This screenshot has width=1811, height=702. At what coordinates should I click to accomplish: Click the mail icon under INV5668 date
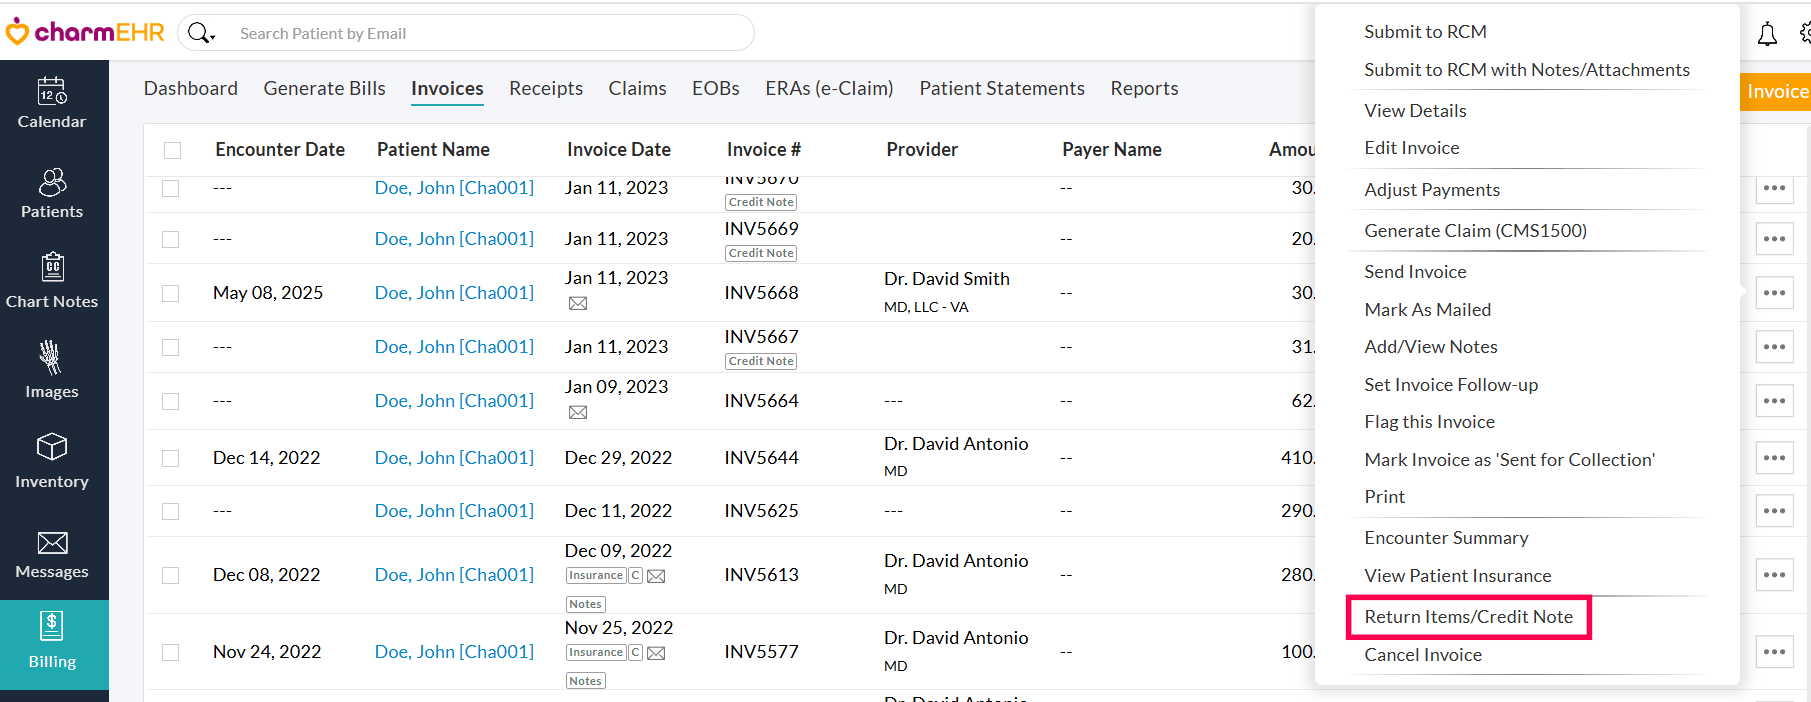pyautogui.click(x=578, y=304)
